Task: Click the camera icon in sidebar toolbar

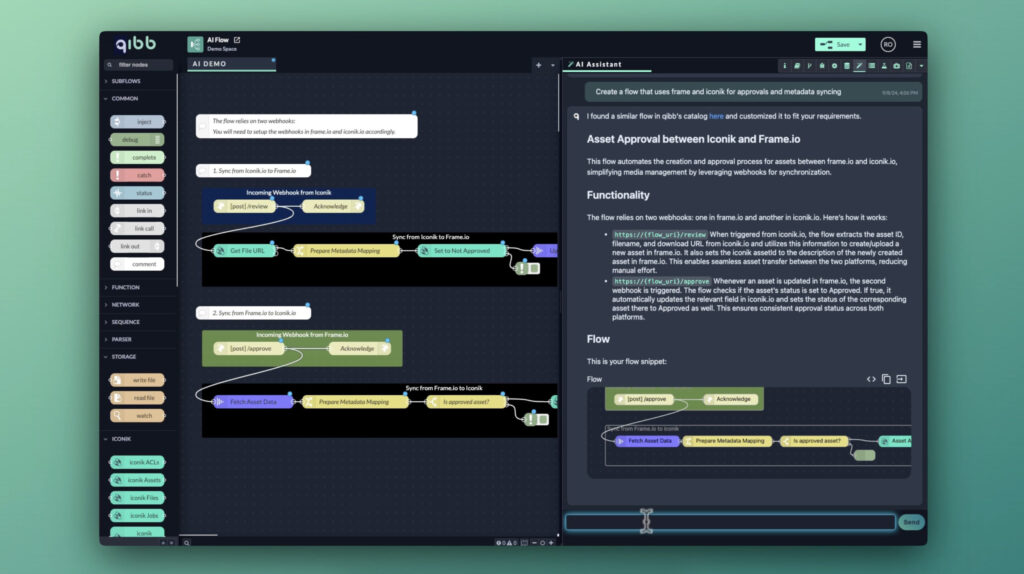Action: tap(896, 65)
